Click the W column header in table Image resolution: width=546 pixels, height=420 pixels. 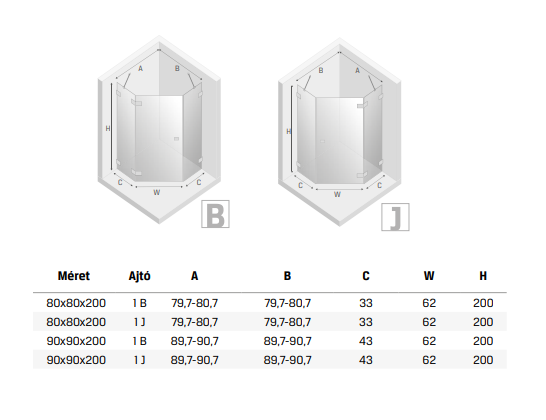pyautogui.click(x=429, y=276)
